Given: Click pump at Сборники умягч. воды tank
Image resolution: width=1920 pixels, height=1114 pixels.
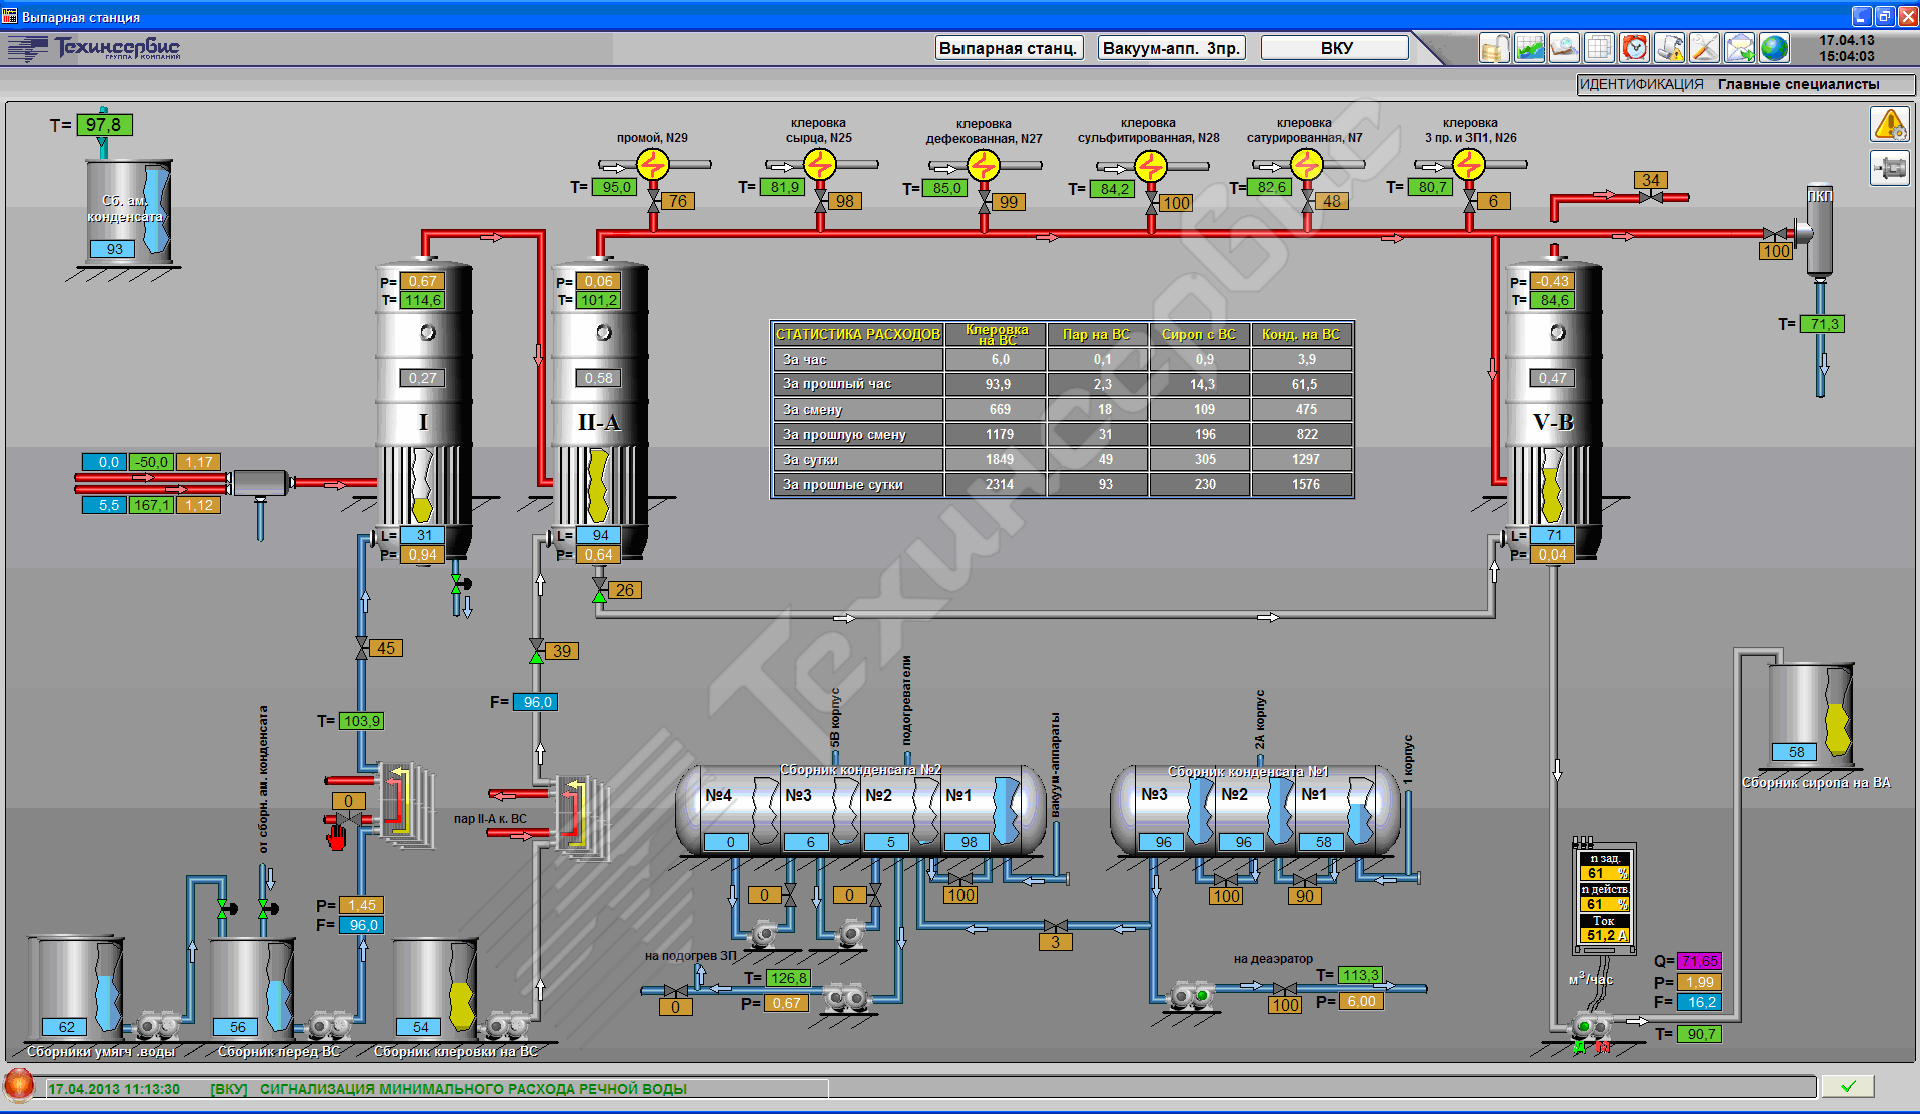Looking at the screenshot, I should click(157, 1026).
